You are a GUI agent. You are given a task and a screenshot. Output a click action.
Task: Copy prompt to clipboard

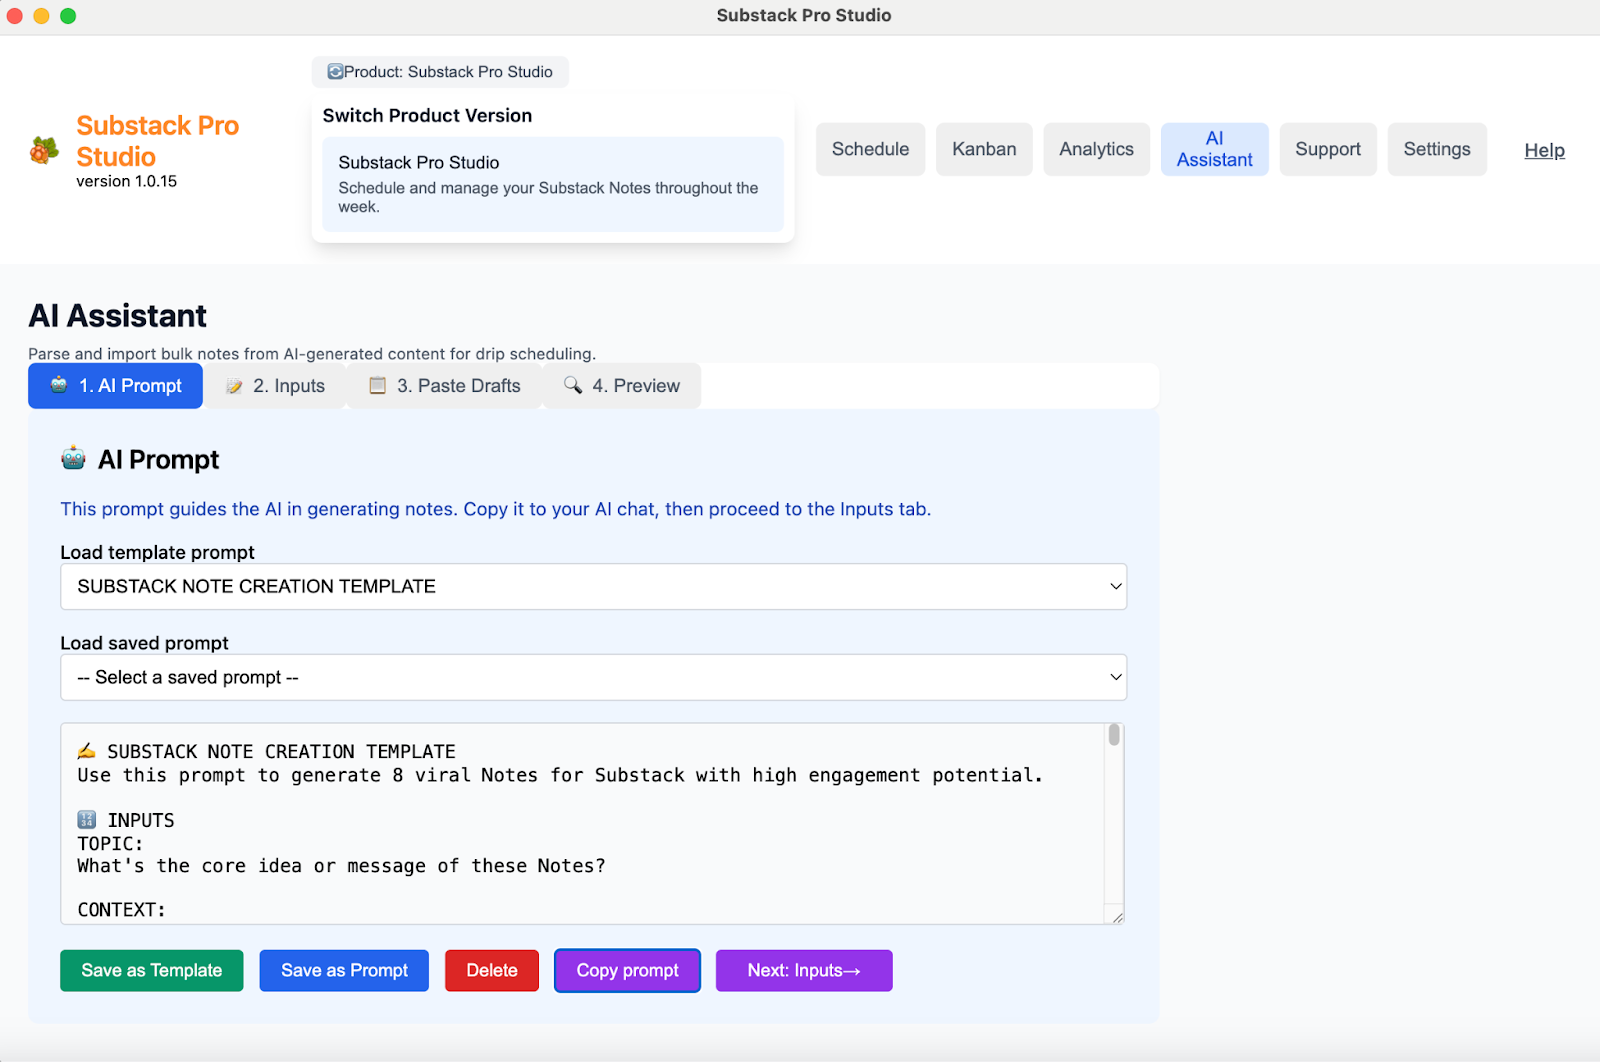(627, 970)
